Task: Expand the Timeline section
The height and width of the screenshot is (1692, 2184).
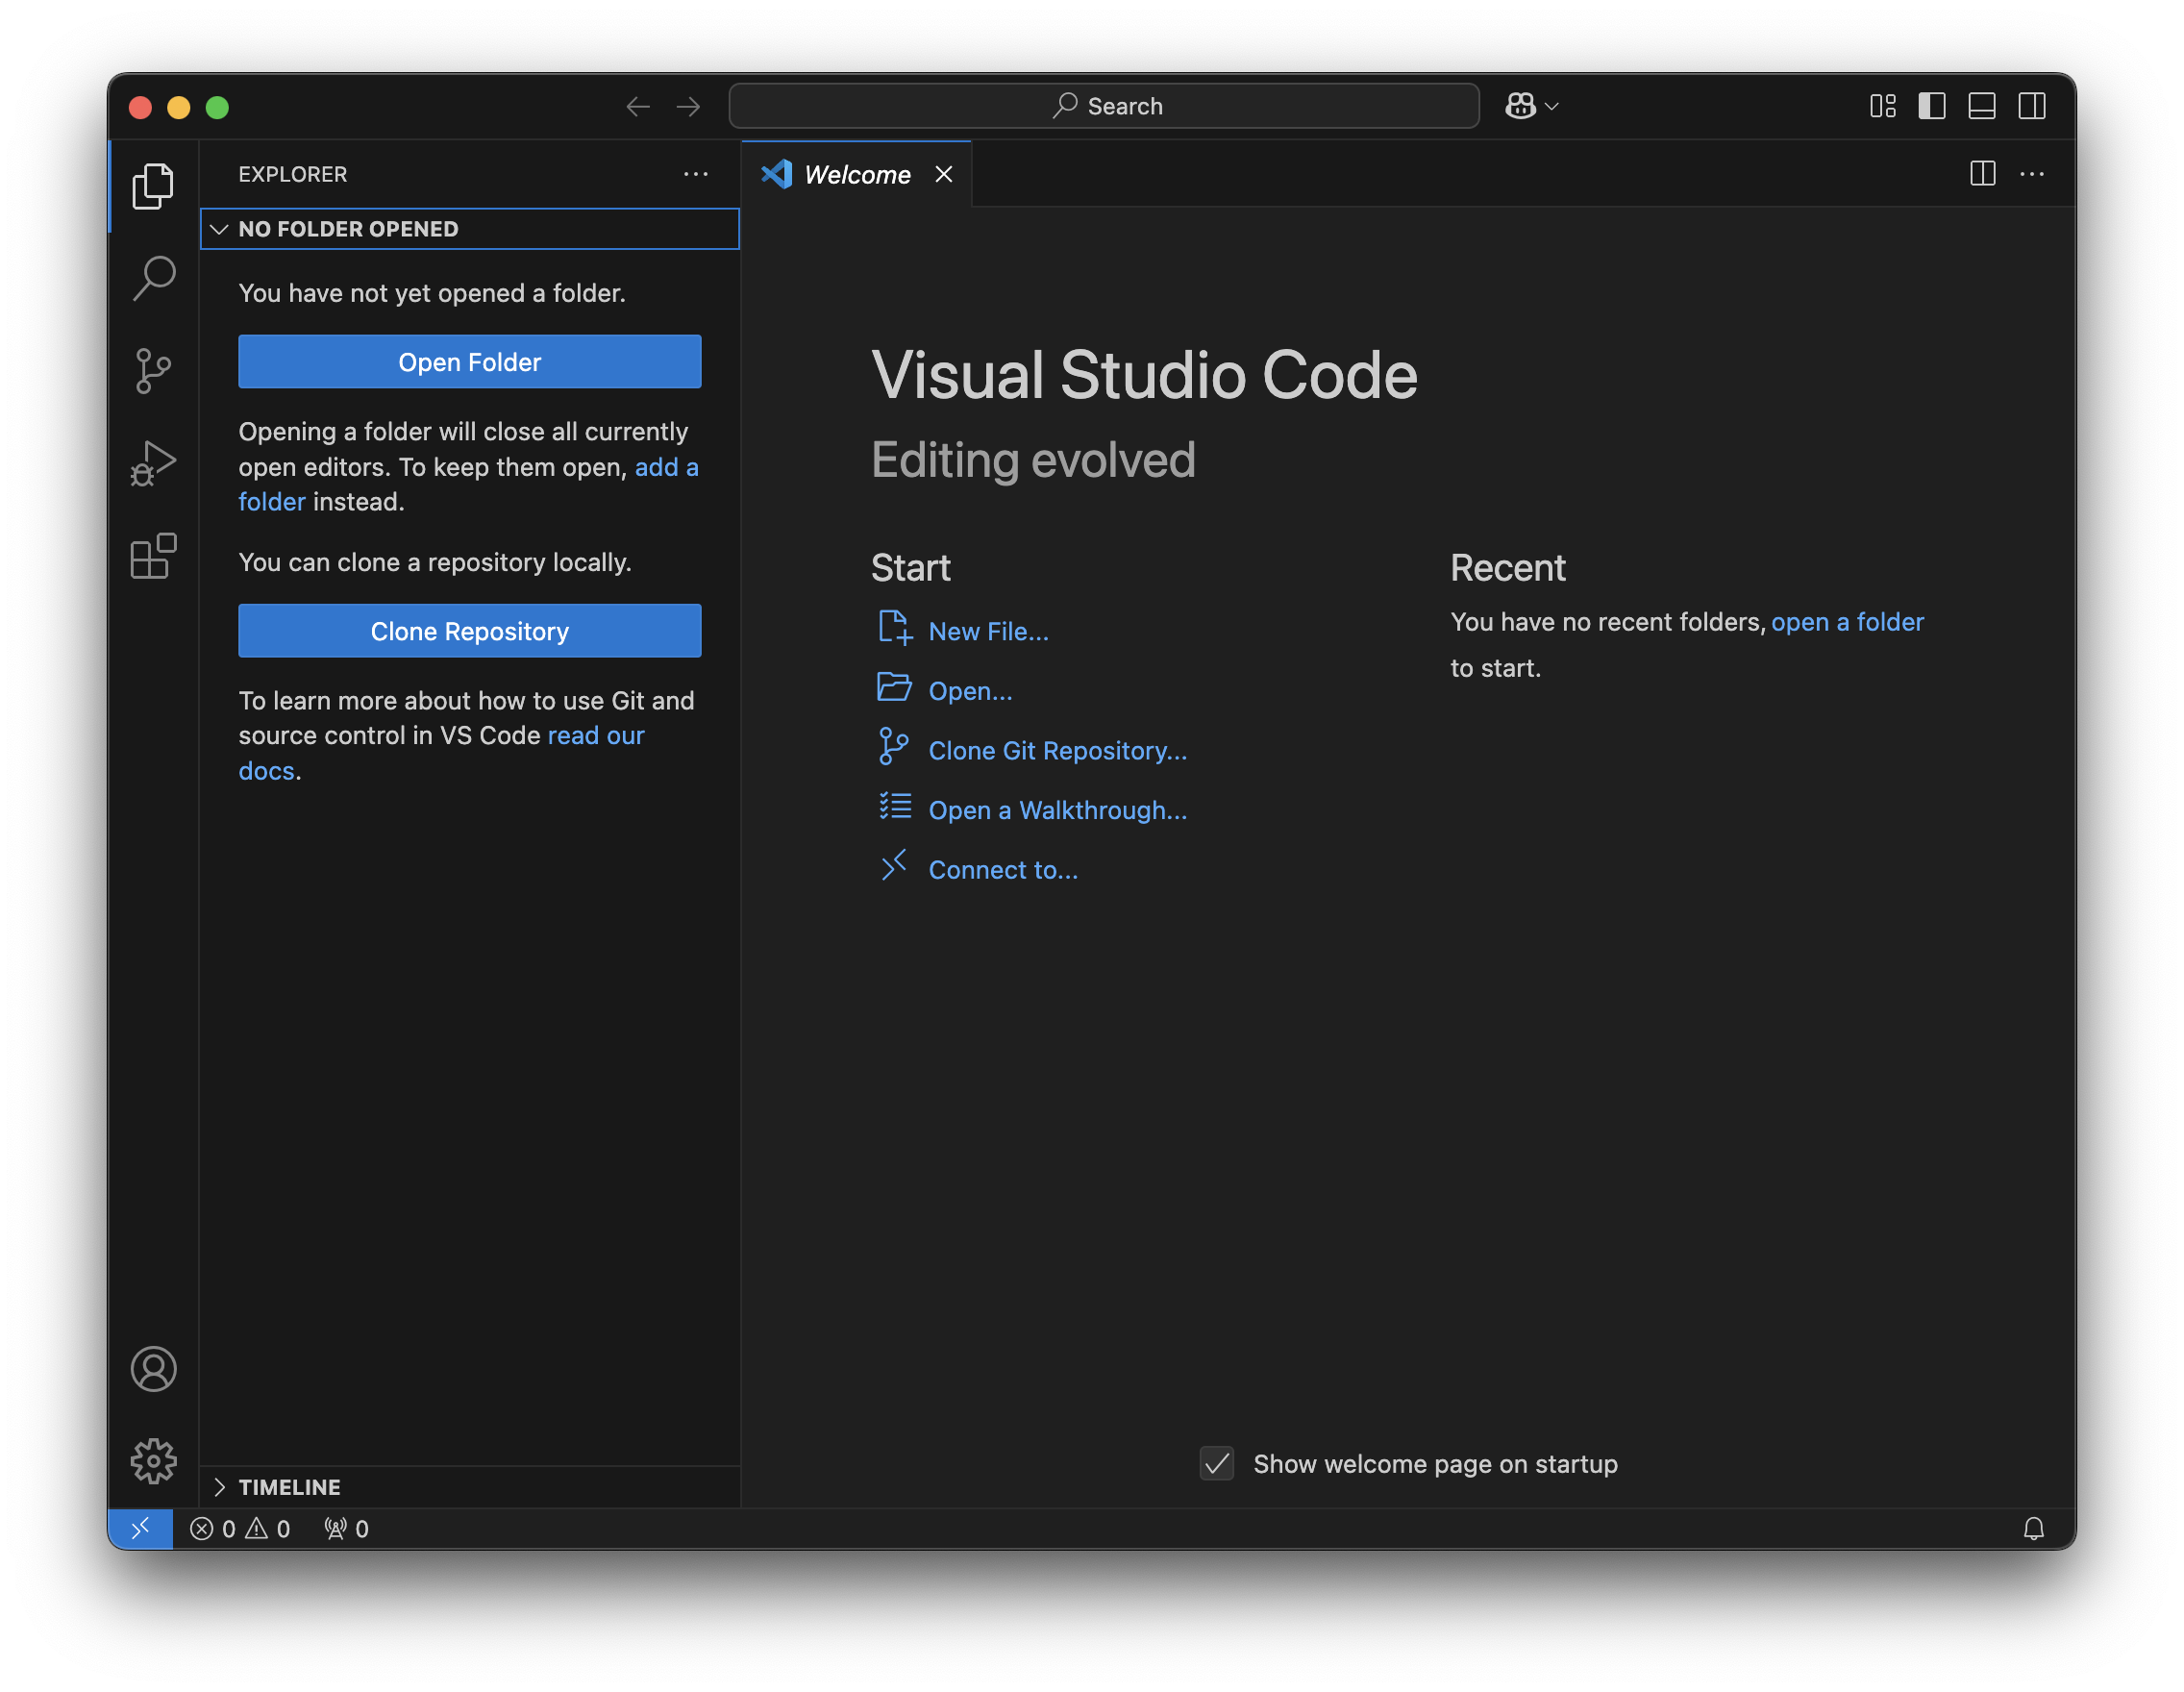Action: 469,1486
